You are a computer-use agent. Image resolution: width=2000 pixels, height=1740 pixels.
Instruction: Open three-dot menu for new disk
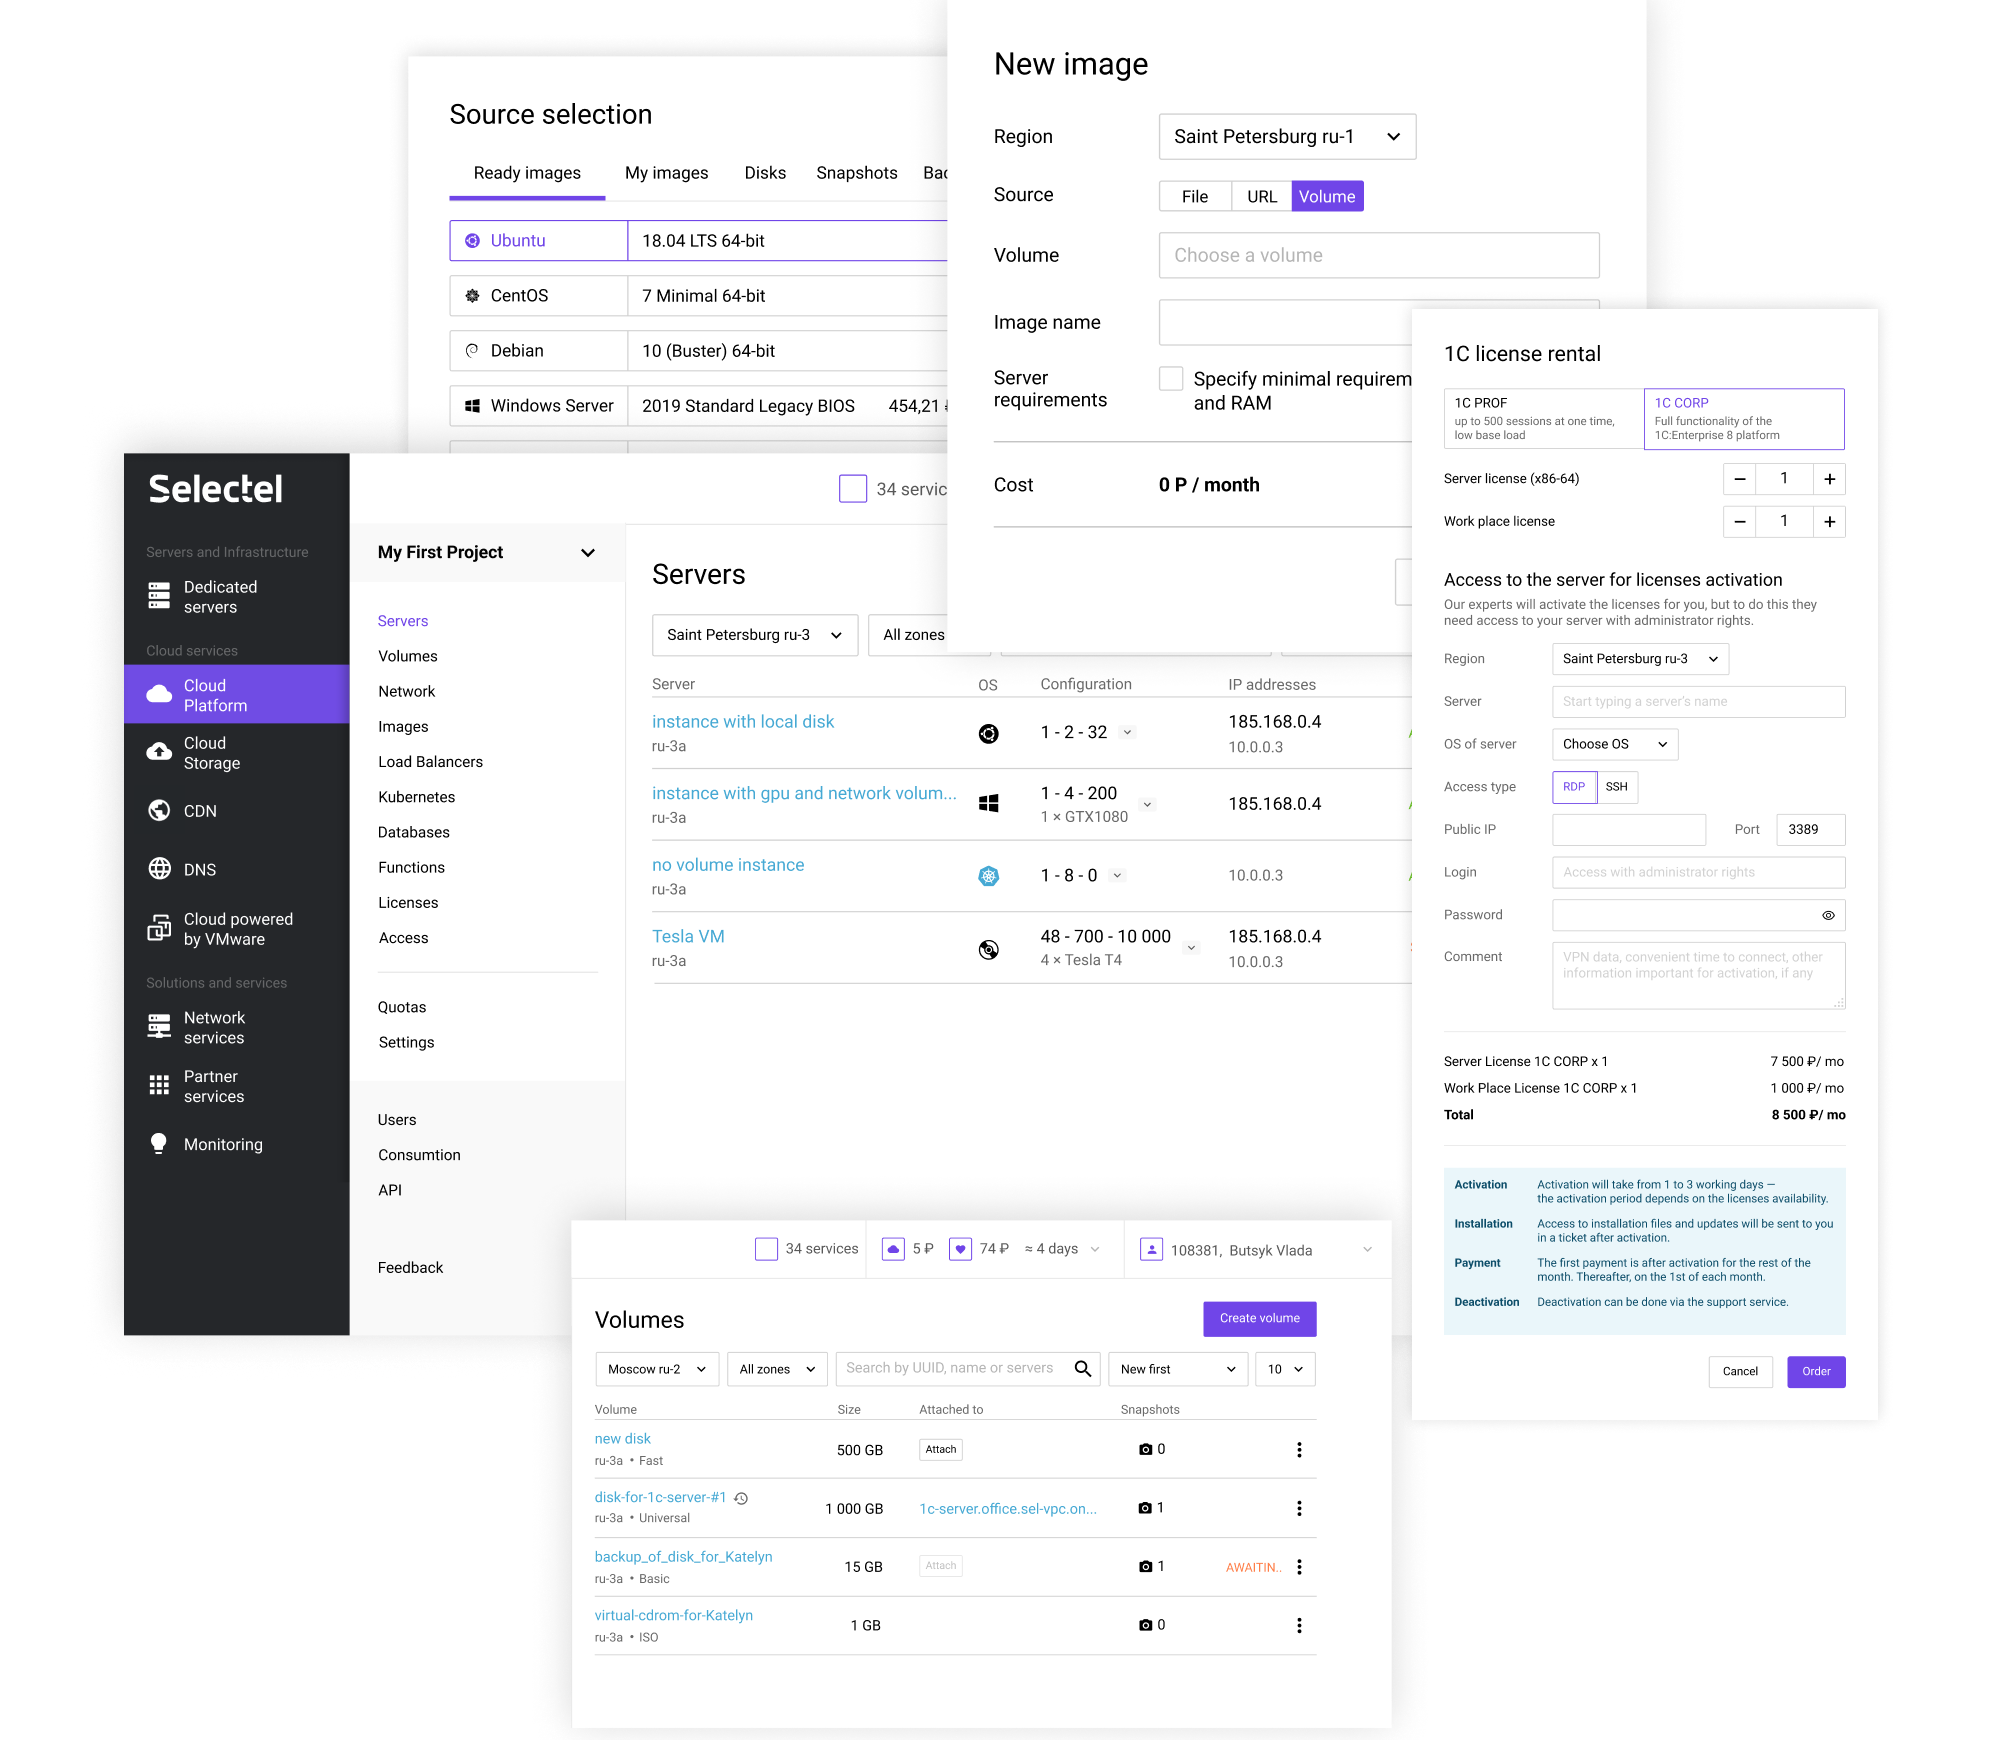1299,1450
